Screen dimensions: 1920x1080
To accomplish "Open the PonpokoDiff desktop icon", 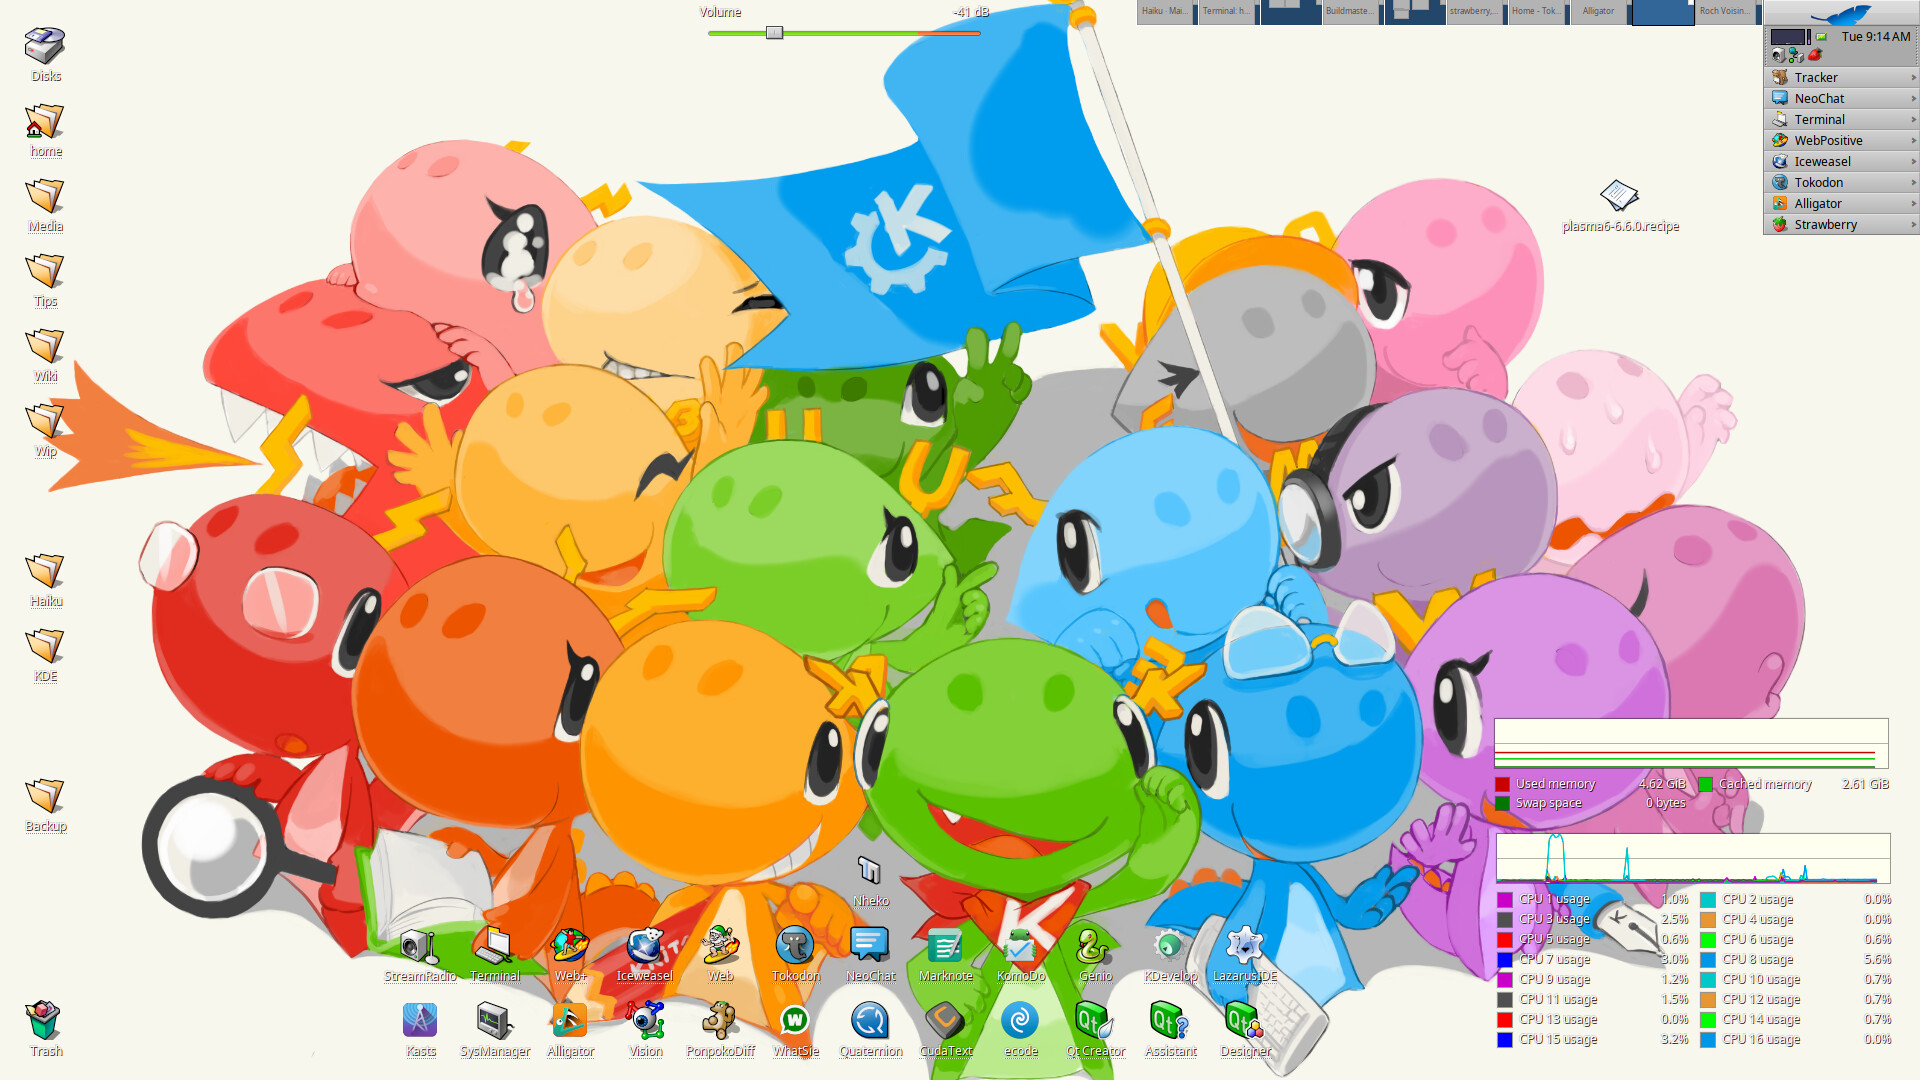I will [720, 1021].
